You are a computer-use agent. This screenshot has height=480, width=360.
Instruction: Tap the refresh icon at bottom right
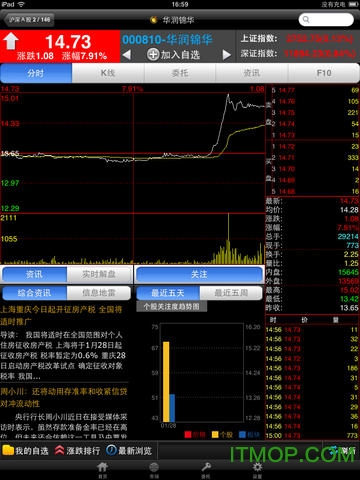334,451
